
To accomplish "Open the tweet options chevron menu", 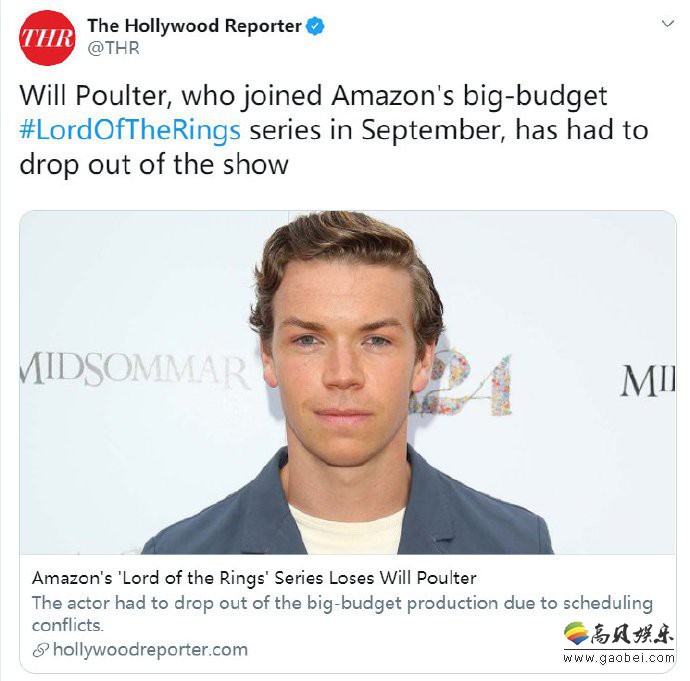I will (x=668, y=23).
